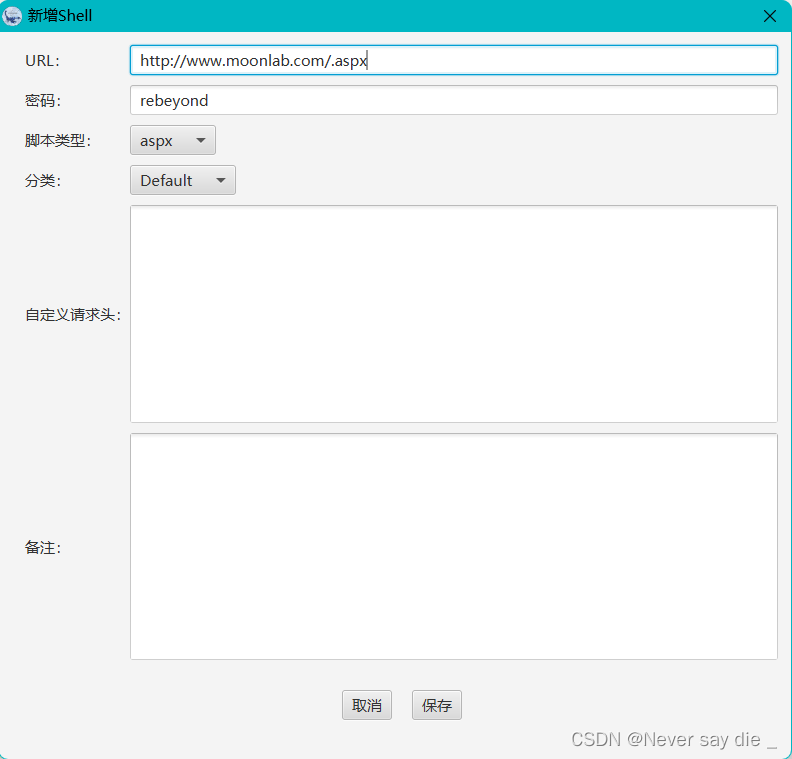
Task: Click the 备注: label text
Action: coord(43,547)
